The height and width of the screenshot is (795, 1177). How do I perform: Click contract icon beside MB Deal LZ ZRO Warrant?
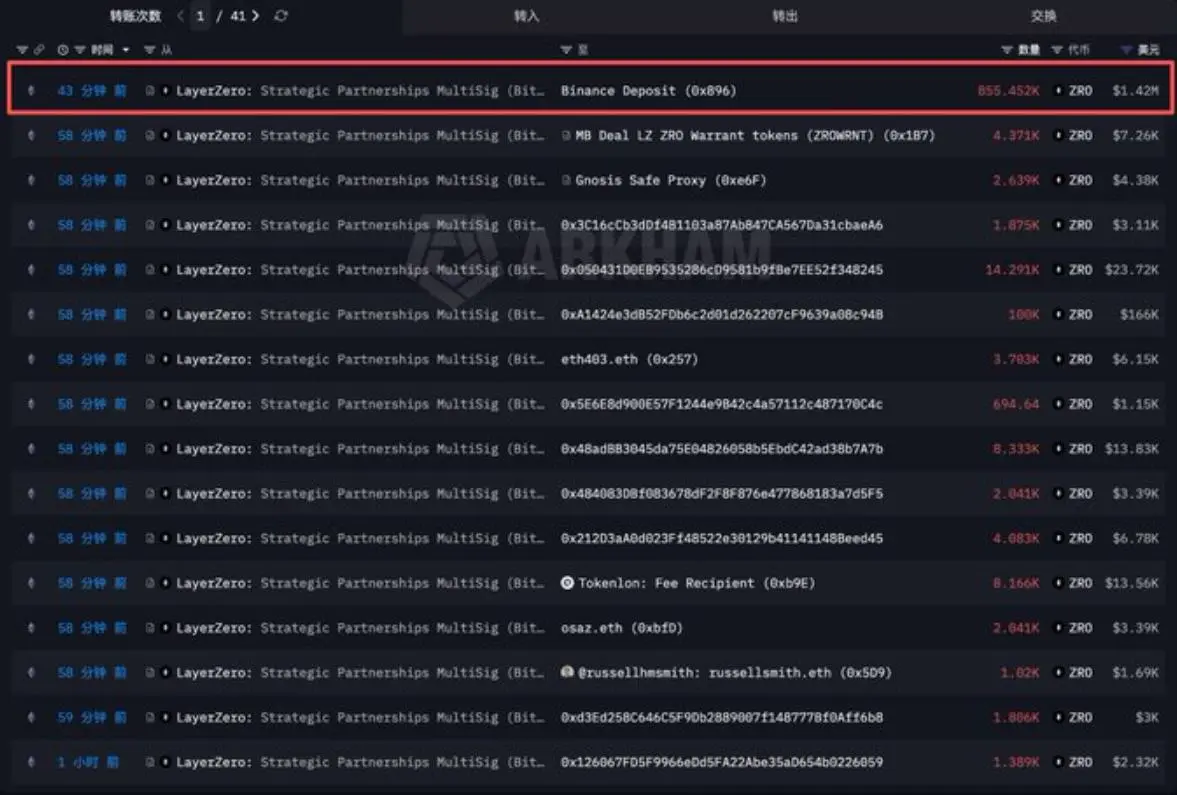tap(566, 136)
